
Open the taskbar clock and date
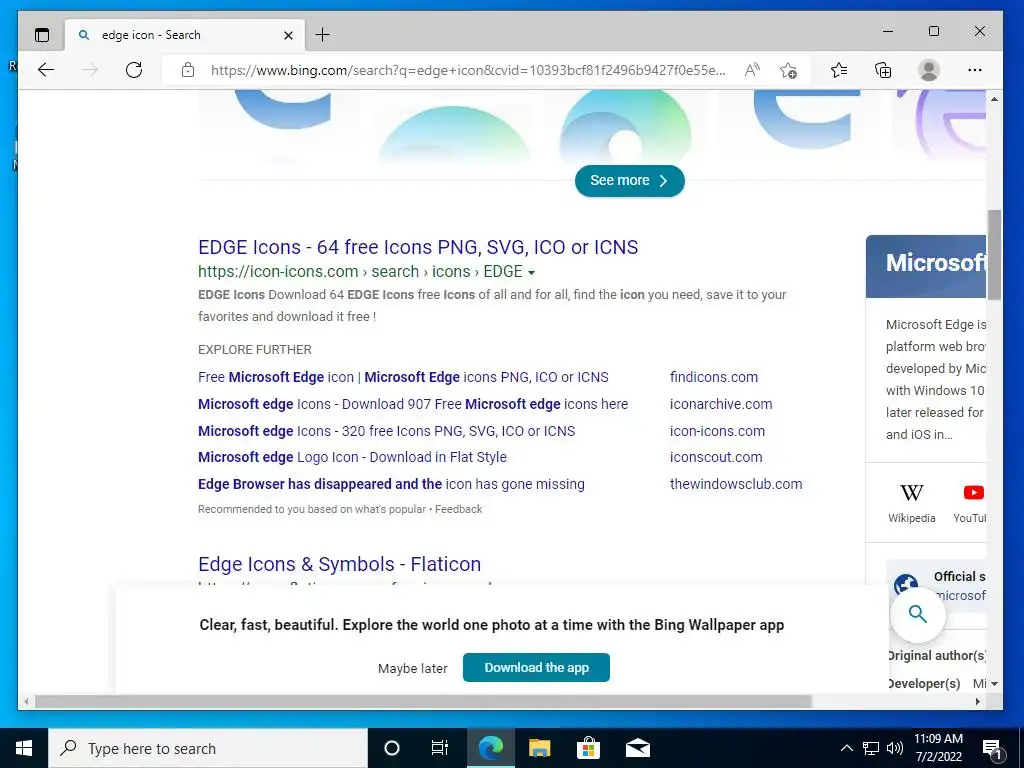(938, 748)
